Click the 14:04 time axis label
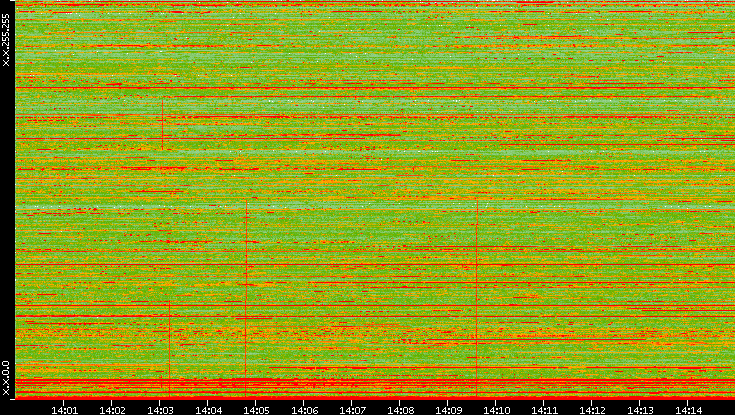The height and width of the screenshot is (415, 735). (x=209, y=410)
